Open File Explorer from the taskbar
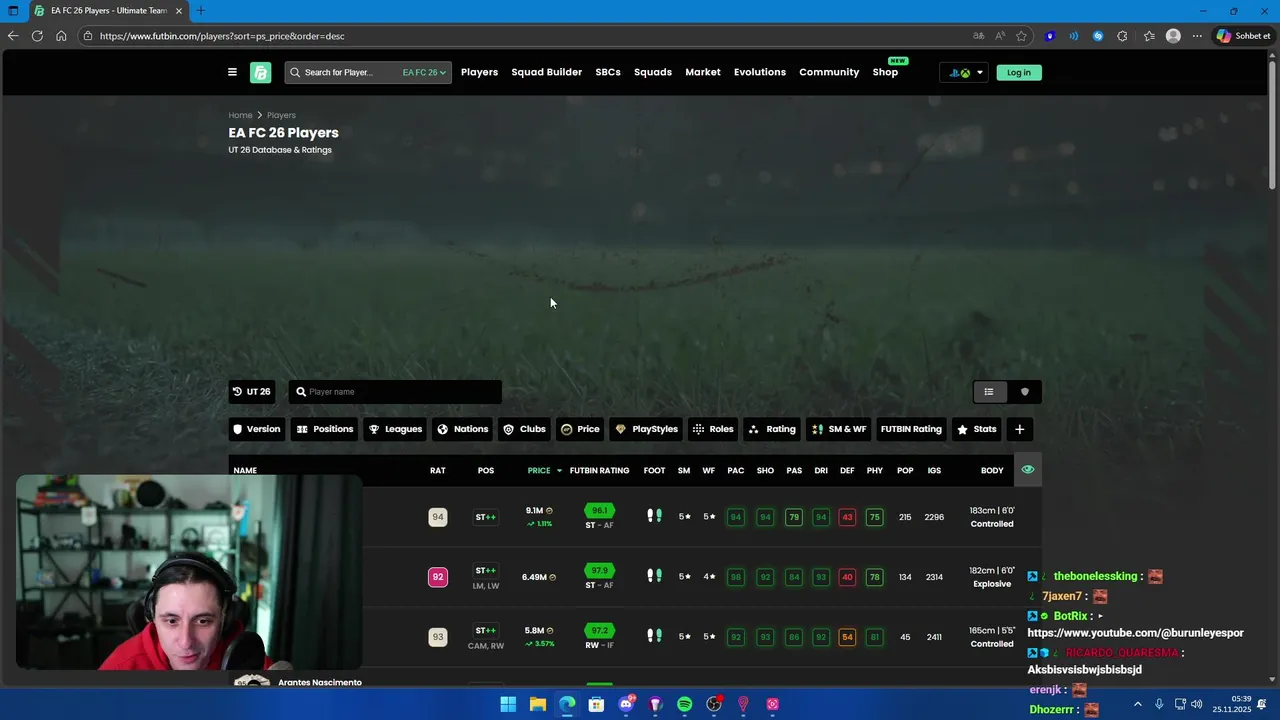This screenshot has width=1280, height=720. (x=538, y=704)
